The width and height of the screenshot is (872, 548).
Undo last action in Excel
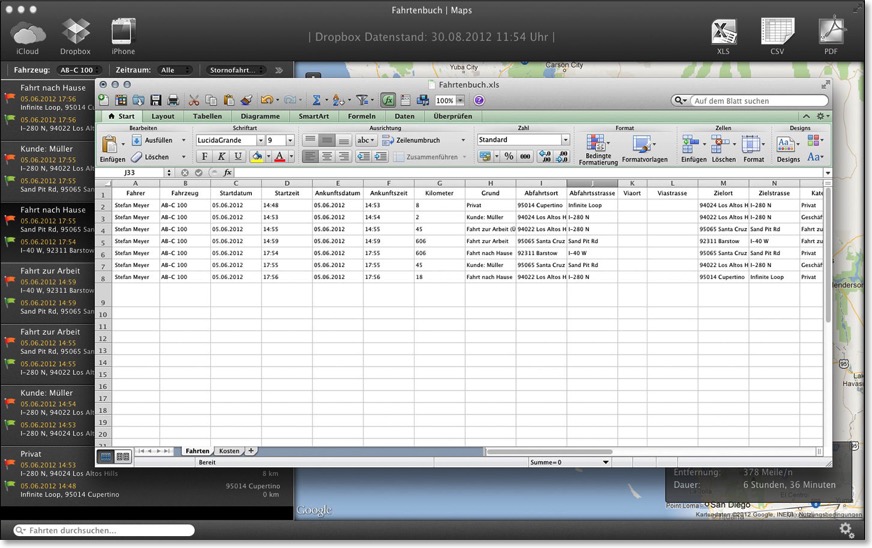267,100
